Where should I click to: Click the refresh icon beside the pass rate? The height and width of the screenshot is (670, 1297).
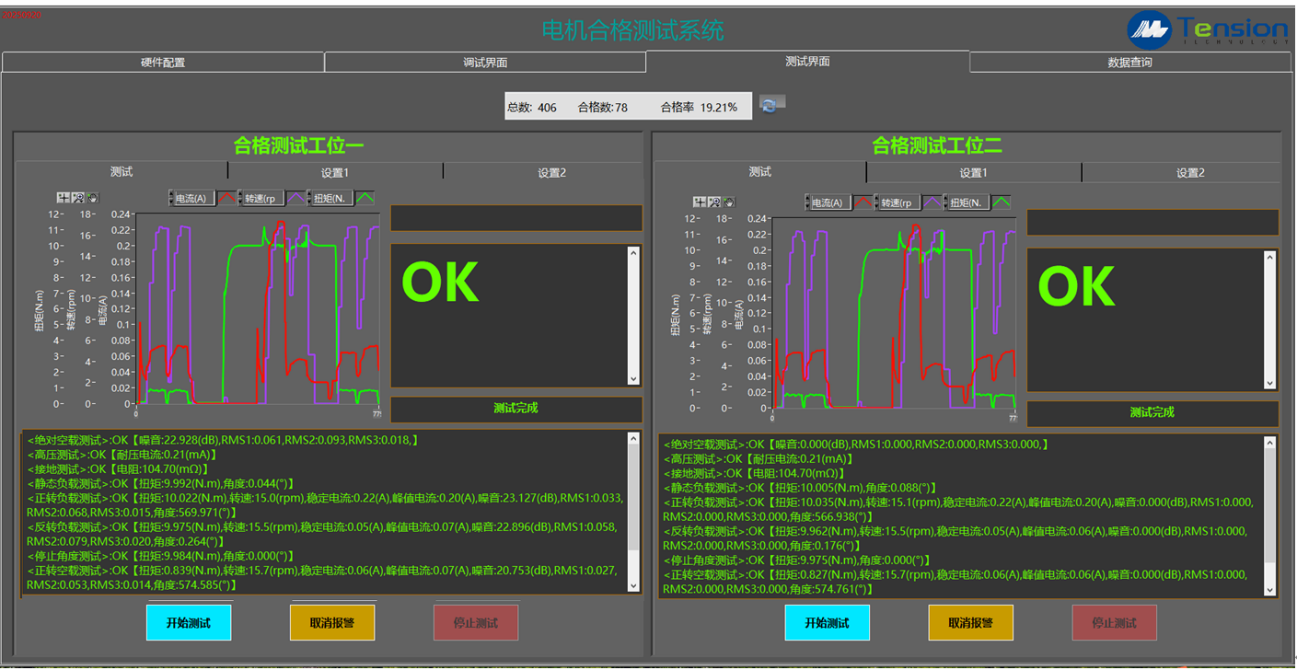pyautogui.click(x=772, y=105)
